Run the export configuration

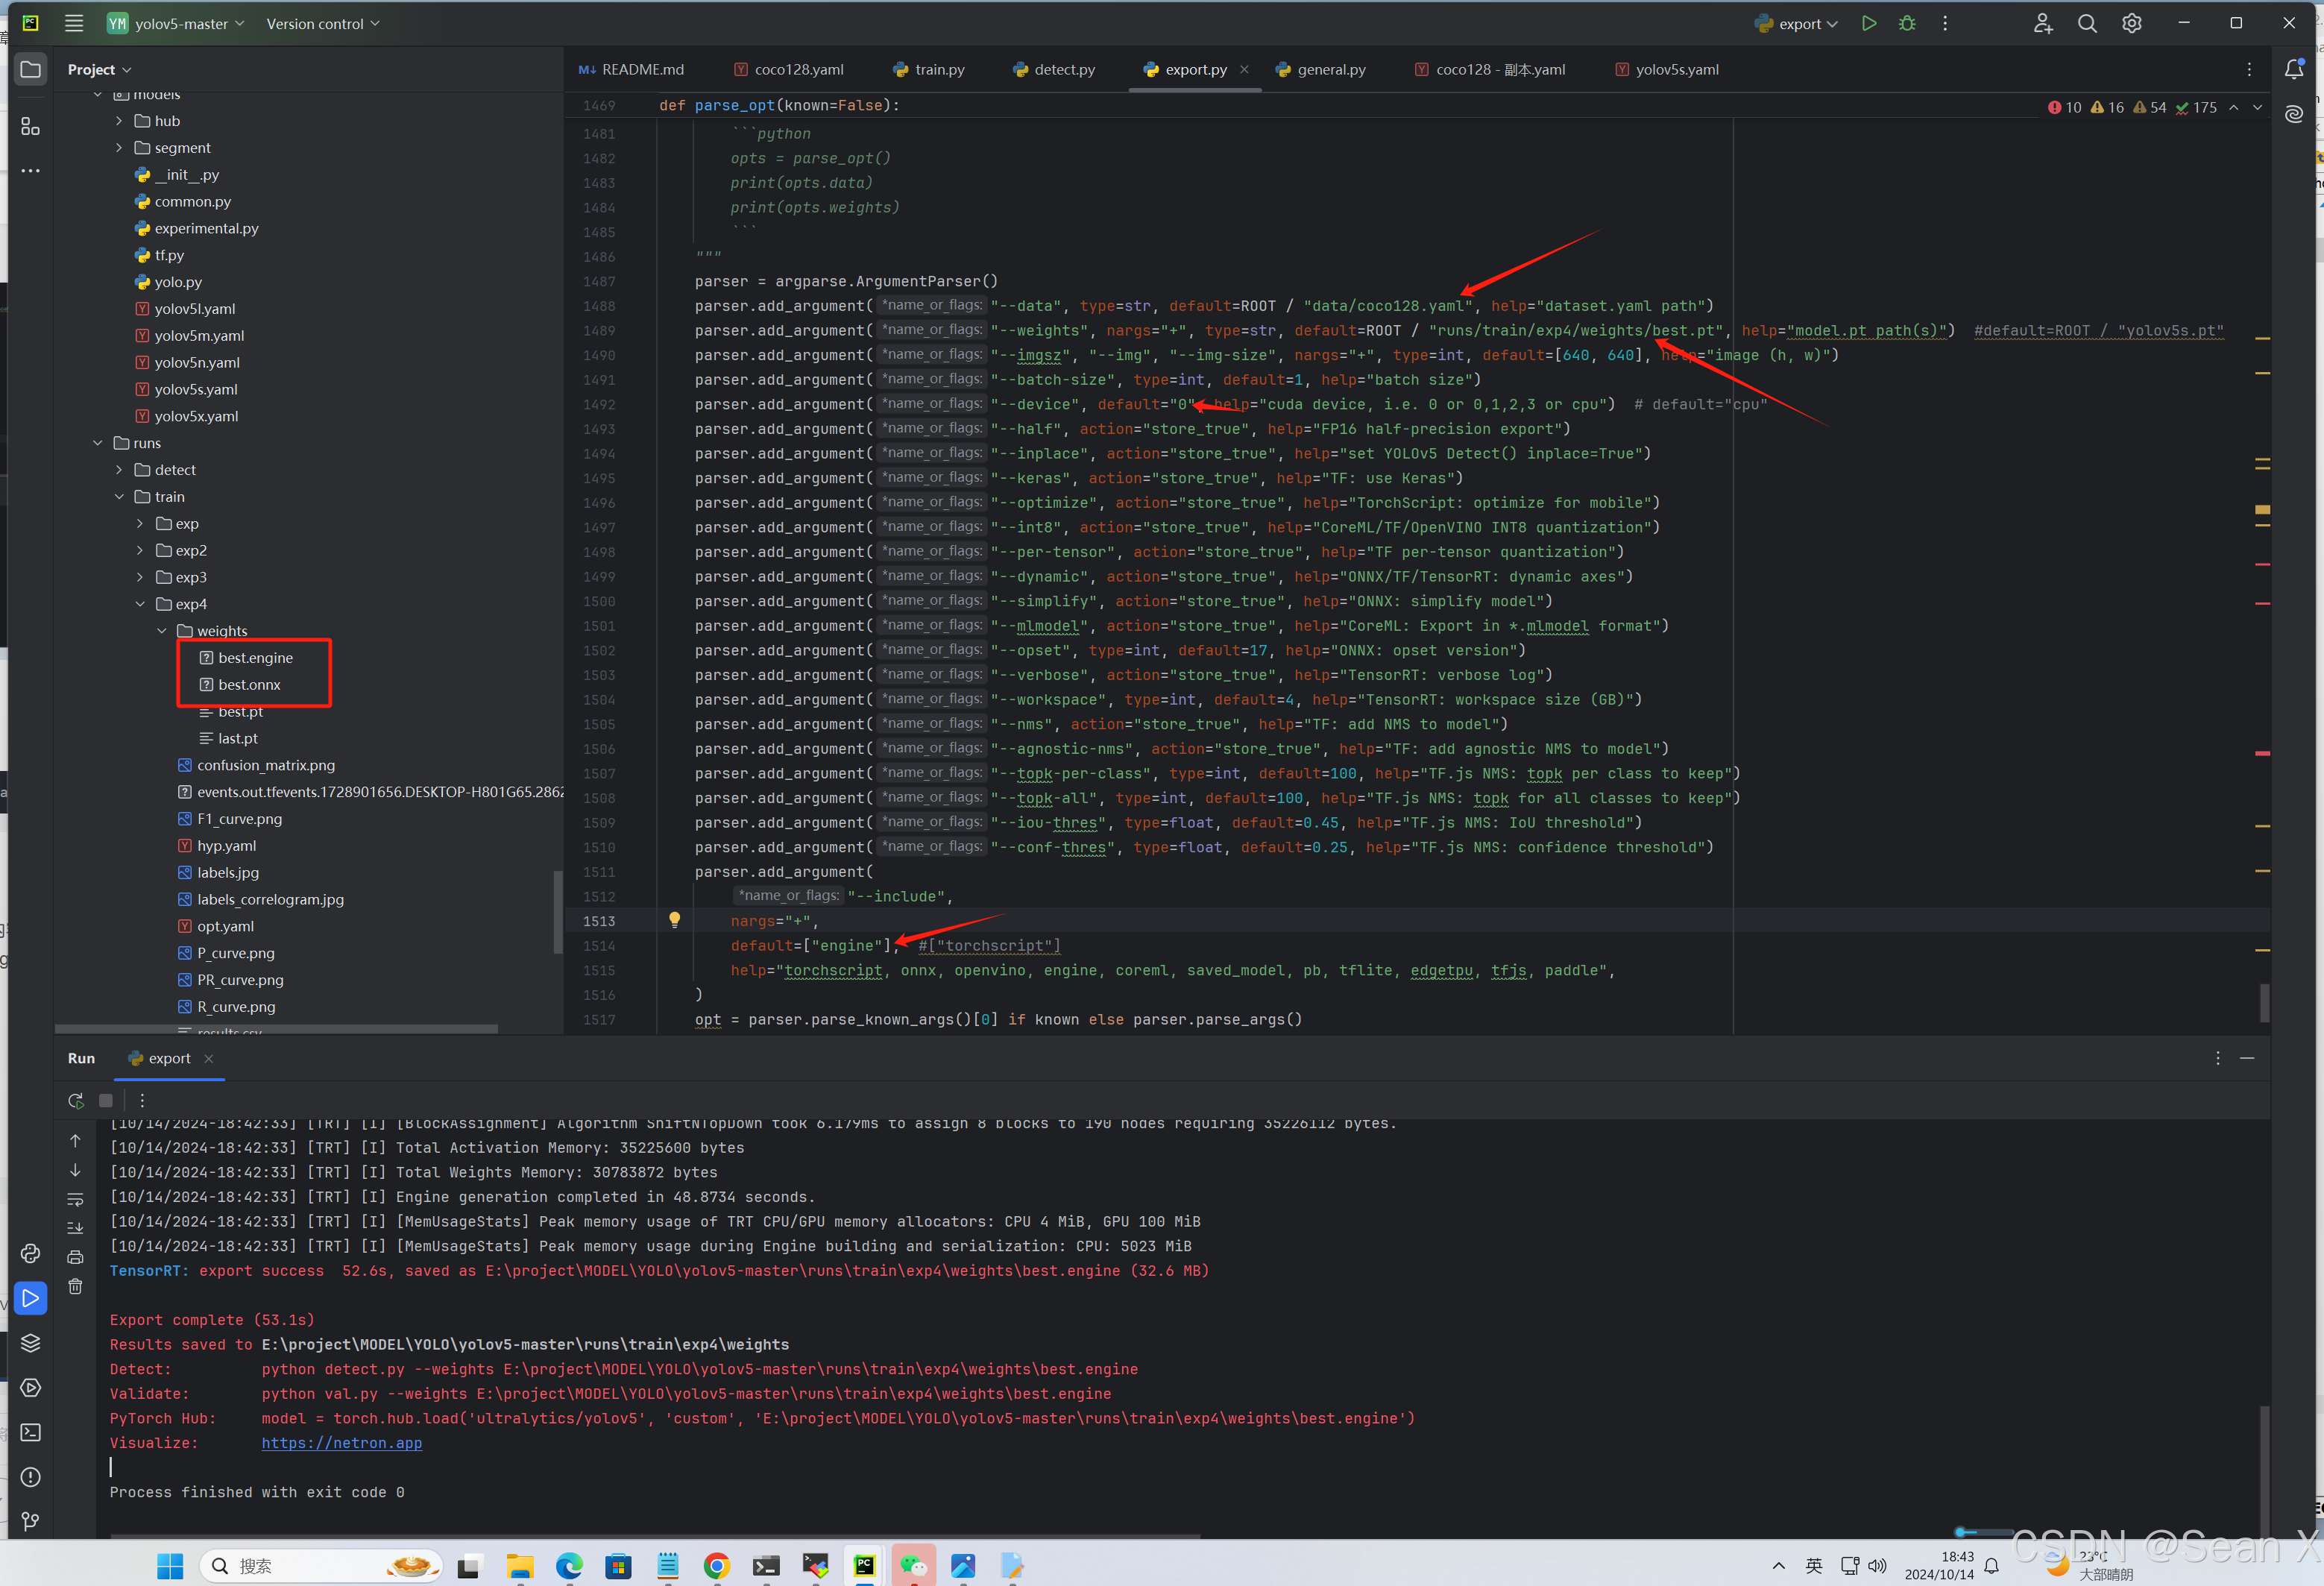tap(1868, 23)
